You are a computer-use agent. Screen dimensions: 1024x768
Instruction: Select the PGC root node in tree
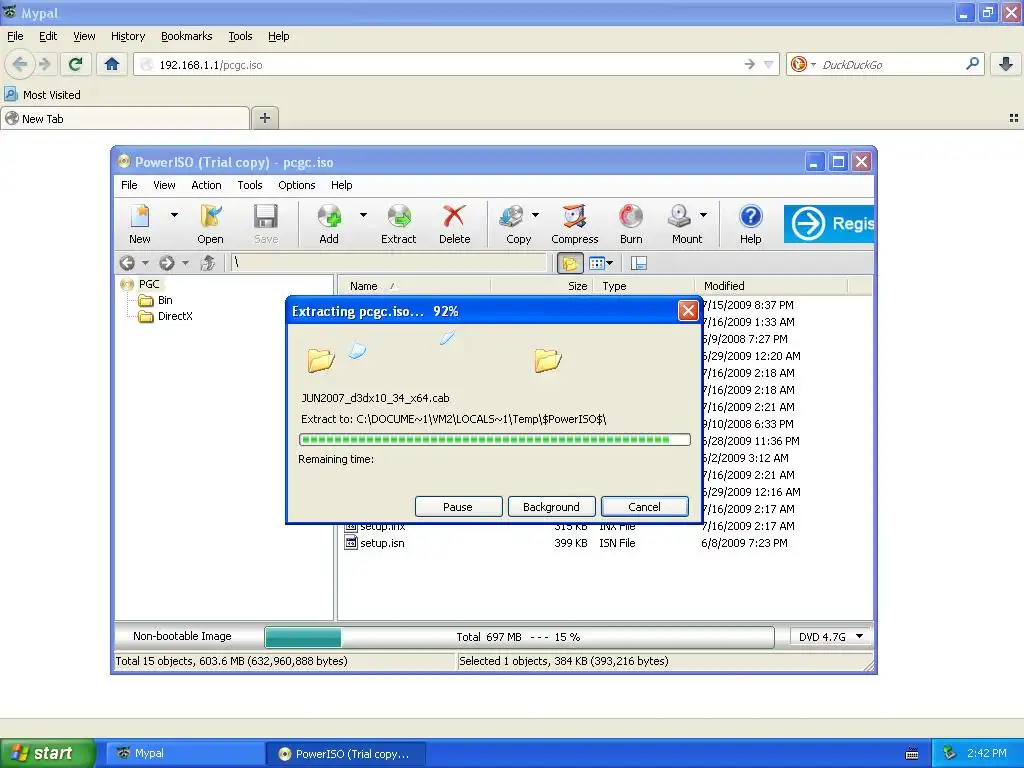(140, 284)
